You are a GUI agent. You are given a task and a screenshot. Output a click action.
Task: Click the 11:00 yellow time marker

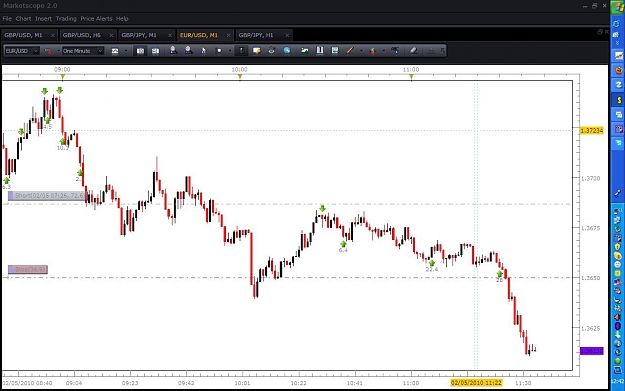click(411, 77)
